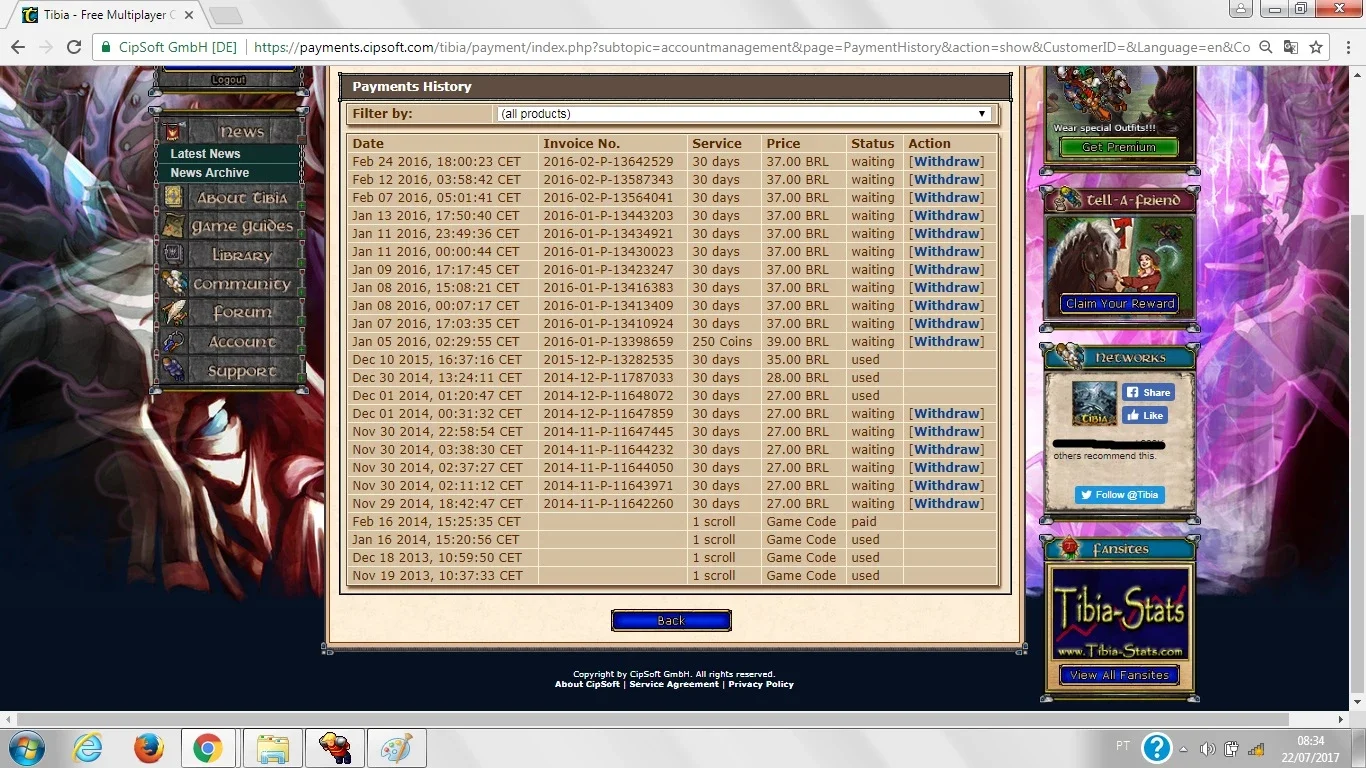Click network signal icon in the tray
1366x768 pixels.
click(1256, 749)
